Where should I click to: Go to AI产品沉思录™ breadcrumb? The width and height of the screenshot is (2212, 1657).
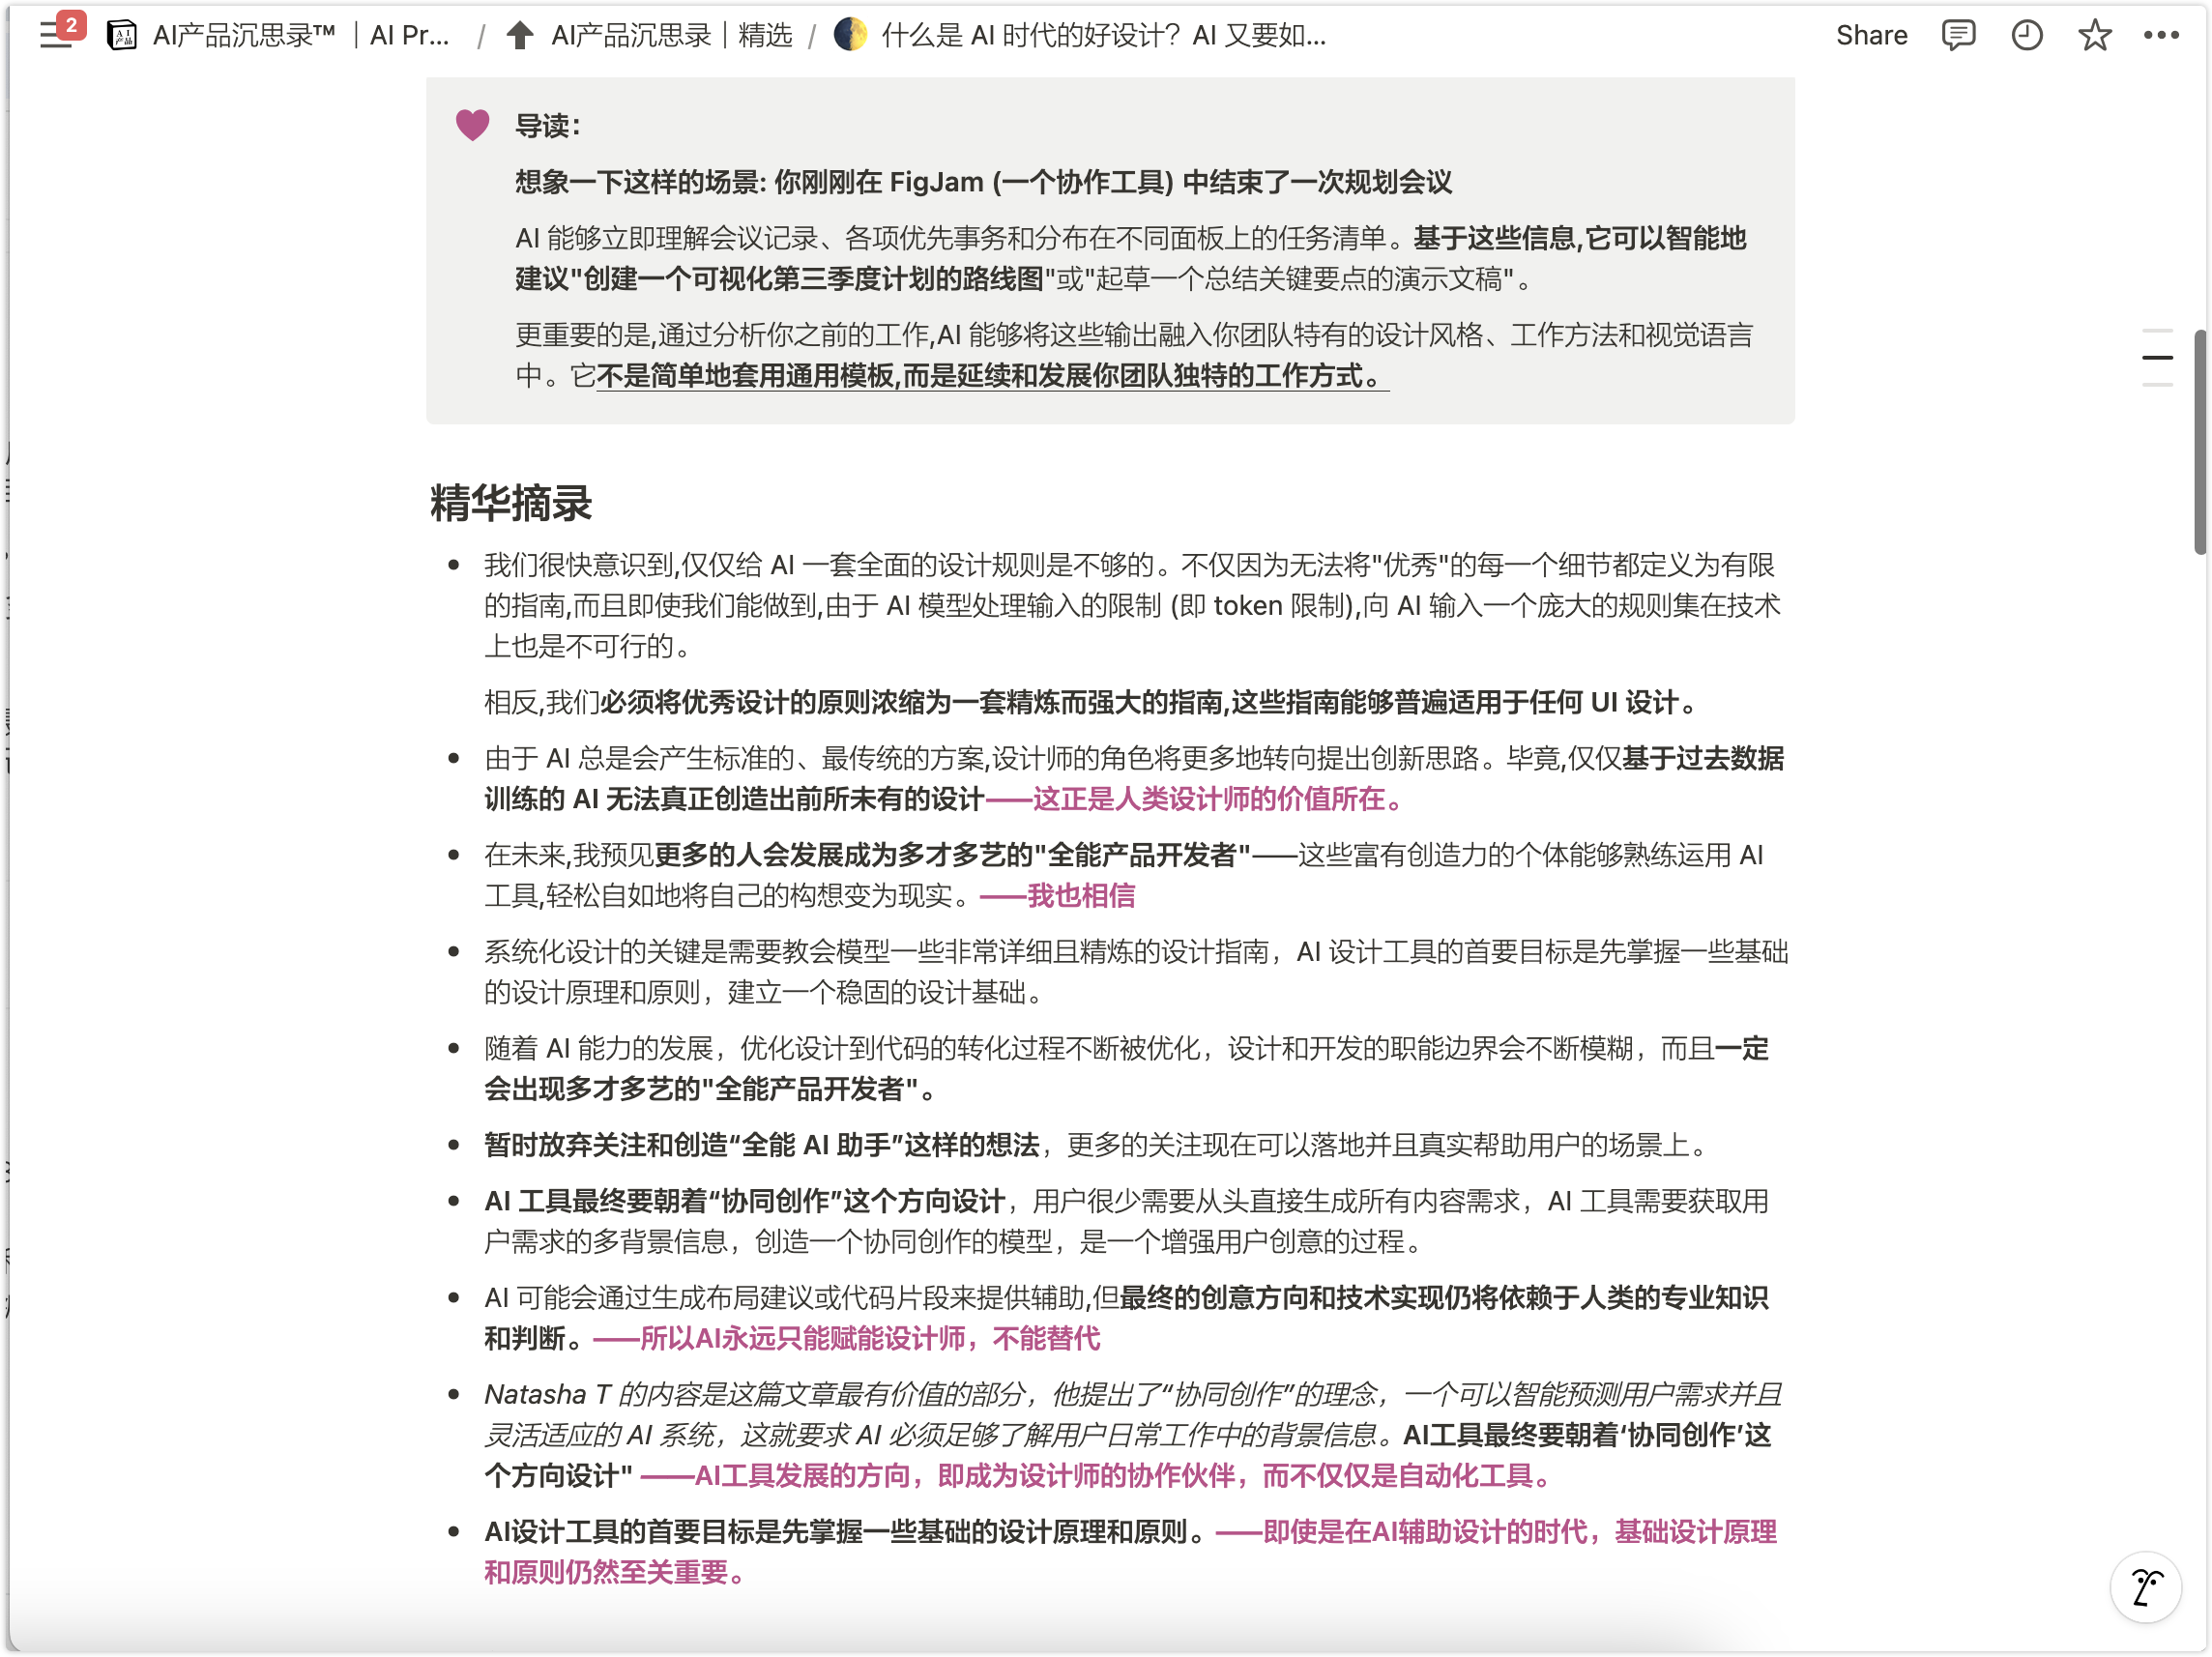(243, 36)
